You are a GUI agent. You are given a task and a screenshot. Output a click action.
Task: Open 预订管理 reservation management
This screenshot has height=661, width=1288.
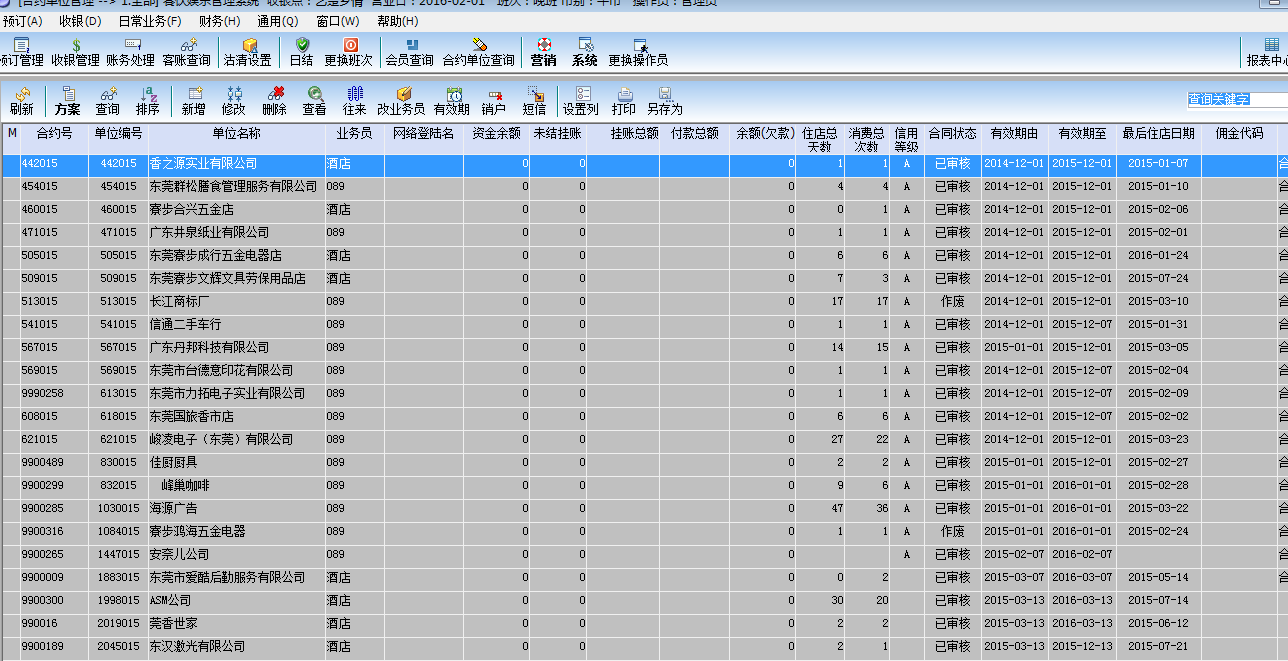(21, 52)
